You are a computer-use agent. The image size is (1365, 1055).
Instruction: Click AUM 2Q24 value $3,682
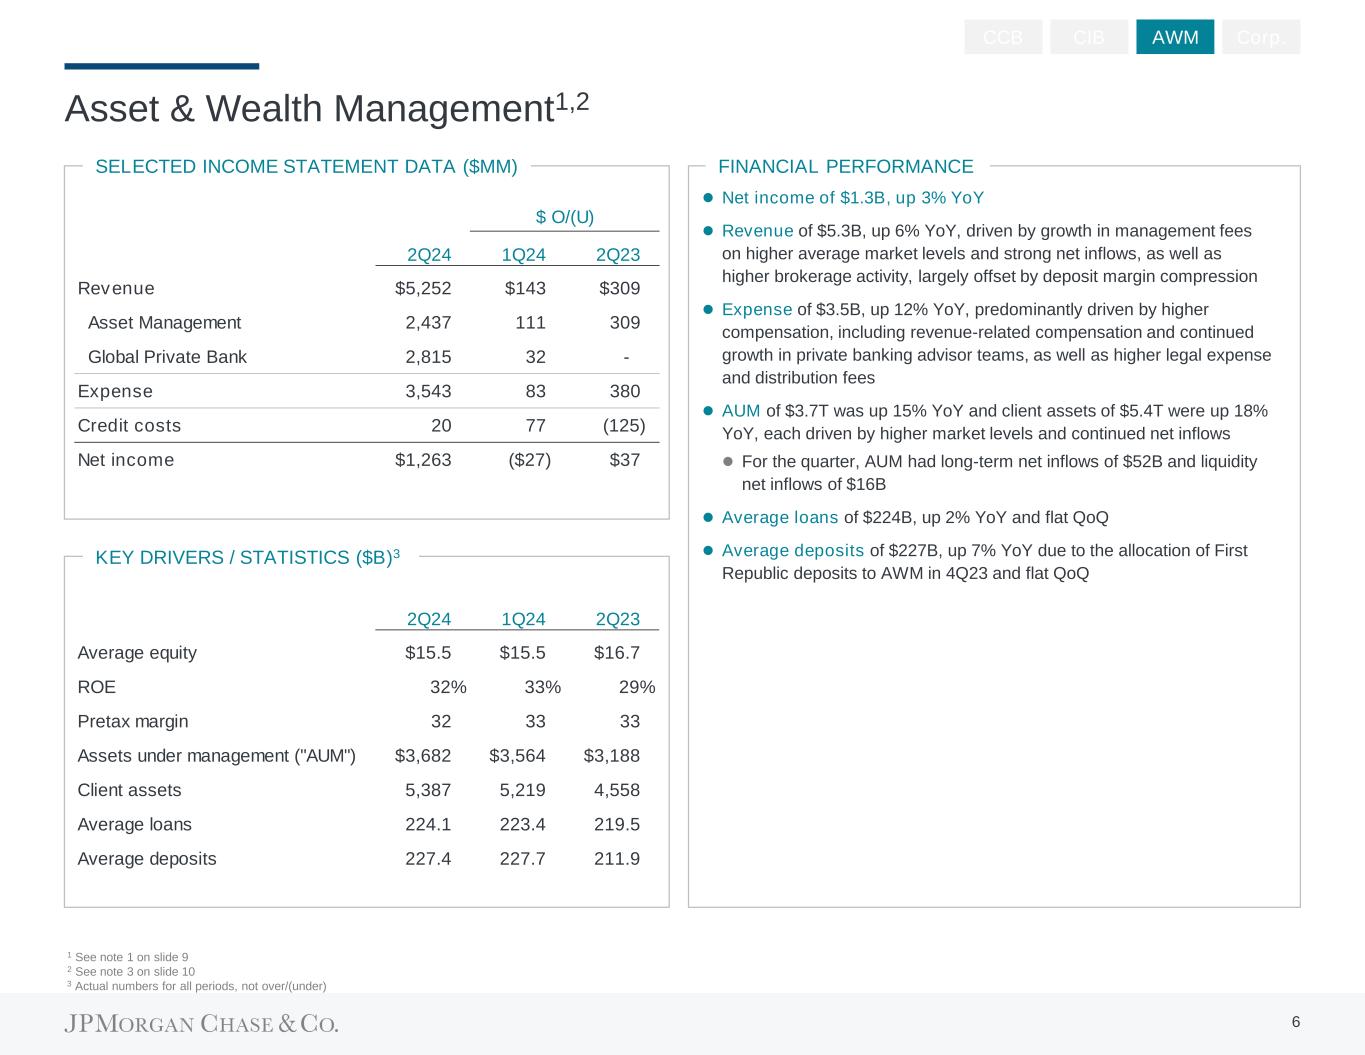(x=423, y=756)
